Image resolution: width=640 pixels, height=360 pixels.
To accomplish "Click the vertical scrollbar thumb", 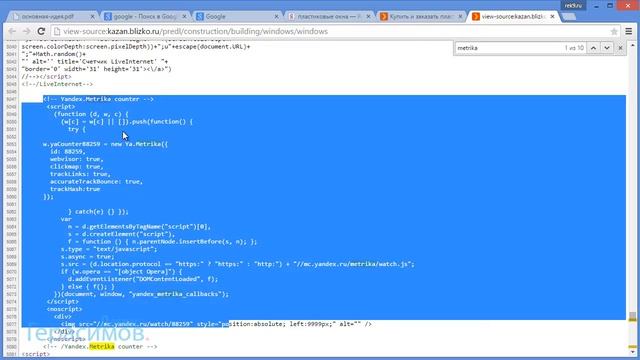I will click(633, 317).
